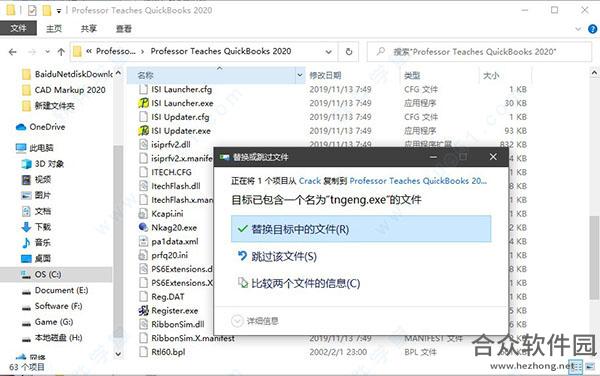The height and width of the screenshot is (376, 600).
Task: Open OneDrive in the navigation pane
Action: click(41, 127)
